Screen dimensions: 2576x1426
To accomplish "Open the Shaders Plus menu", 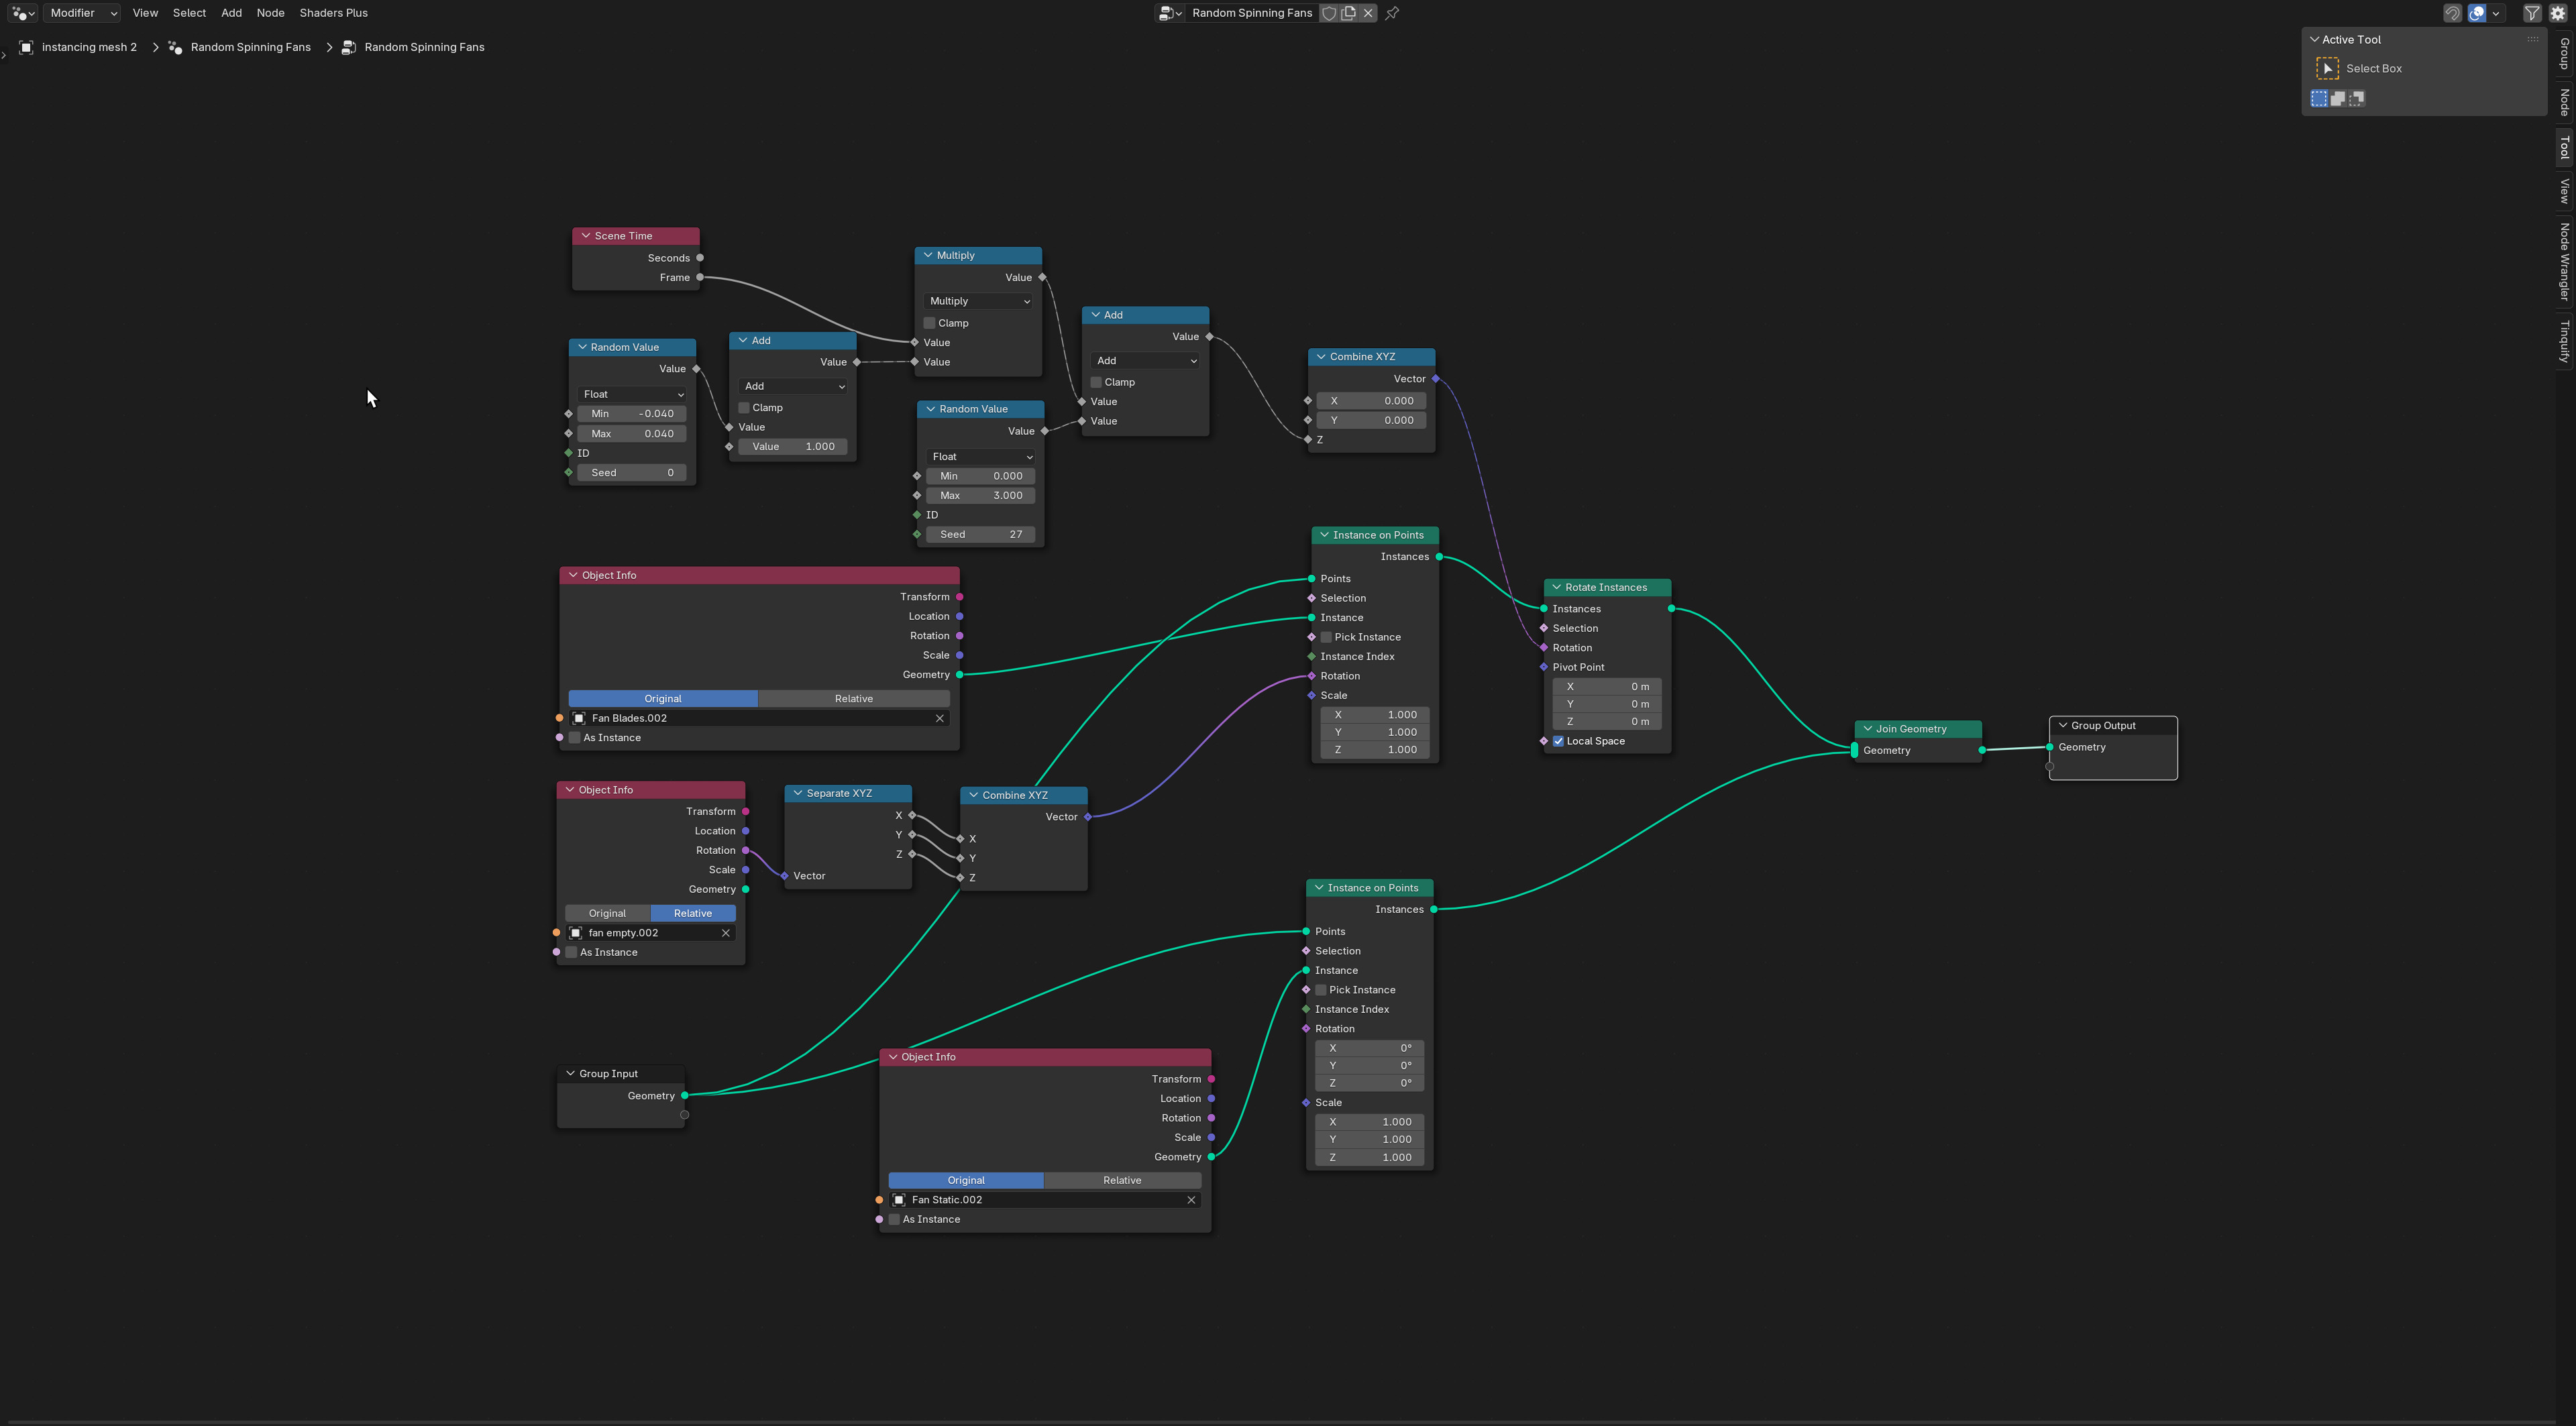I will [x=333, y=13].
